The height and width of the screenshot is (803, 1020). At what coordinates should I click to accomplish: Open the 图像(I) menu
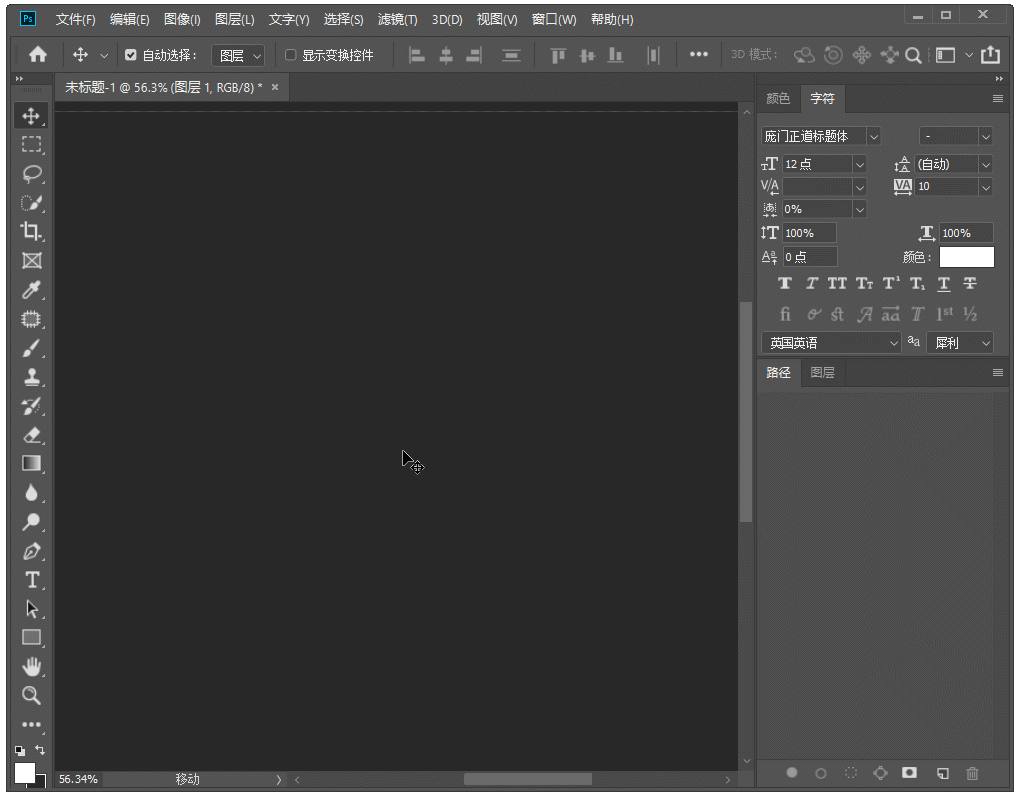coord(182,20)
